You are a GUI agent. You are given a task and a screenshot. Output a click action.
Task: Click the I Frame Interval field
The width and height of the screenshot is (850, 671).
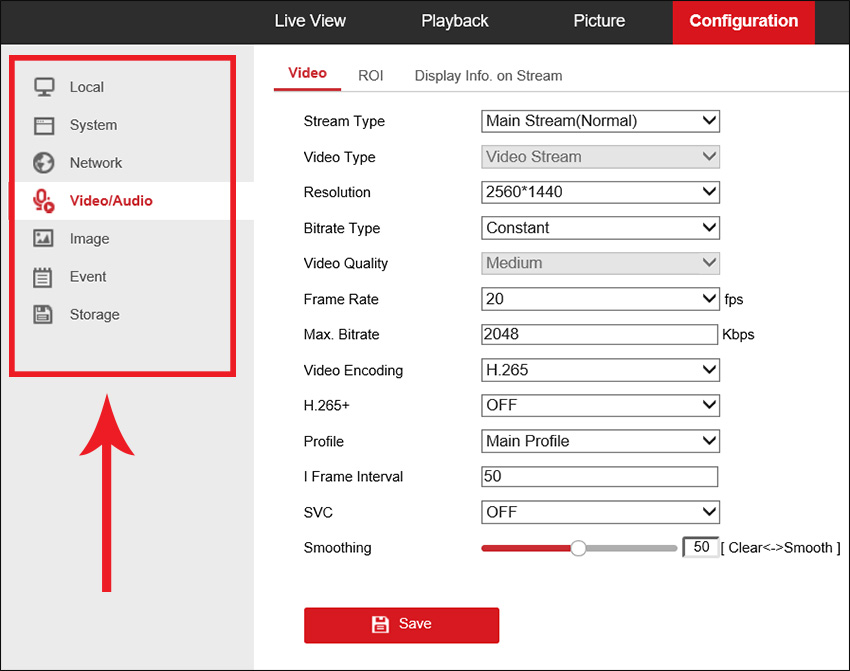[x=599, y=477]
